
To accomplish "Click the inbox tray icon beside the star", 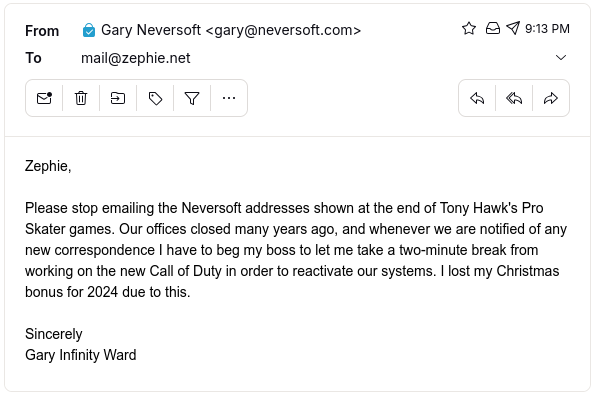I will [x=493, y=28].
